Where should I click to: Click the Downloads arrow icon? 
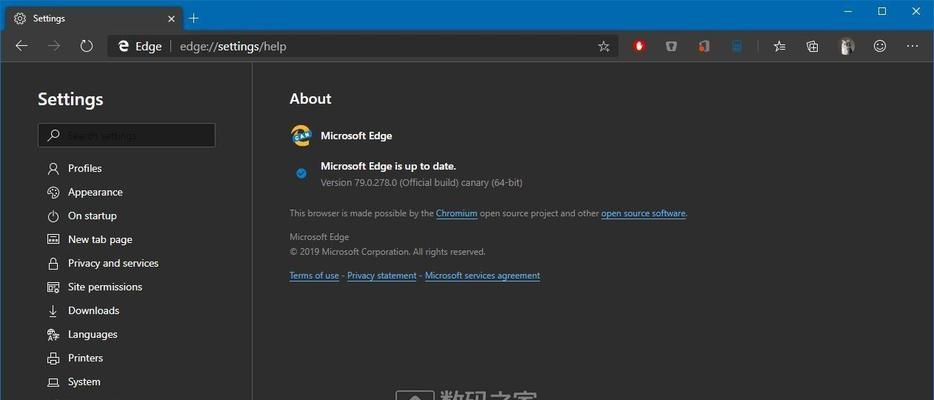pyautogui.click(x=53, y=311)
